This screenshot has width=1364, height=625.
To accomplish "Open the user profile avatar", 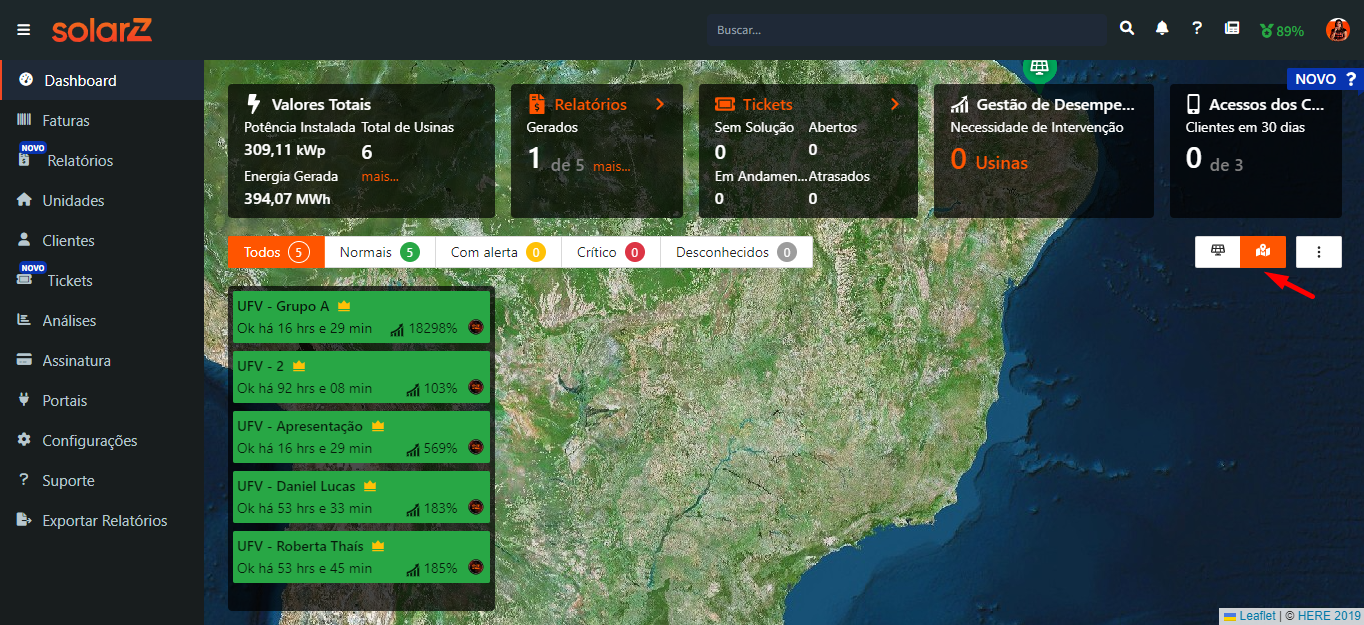I will [1337, 30].
